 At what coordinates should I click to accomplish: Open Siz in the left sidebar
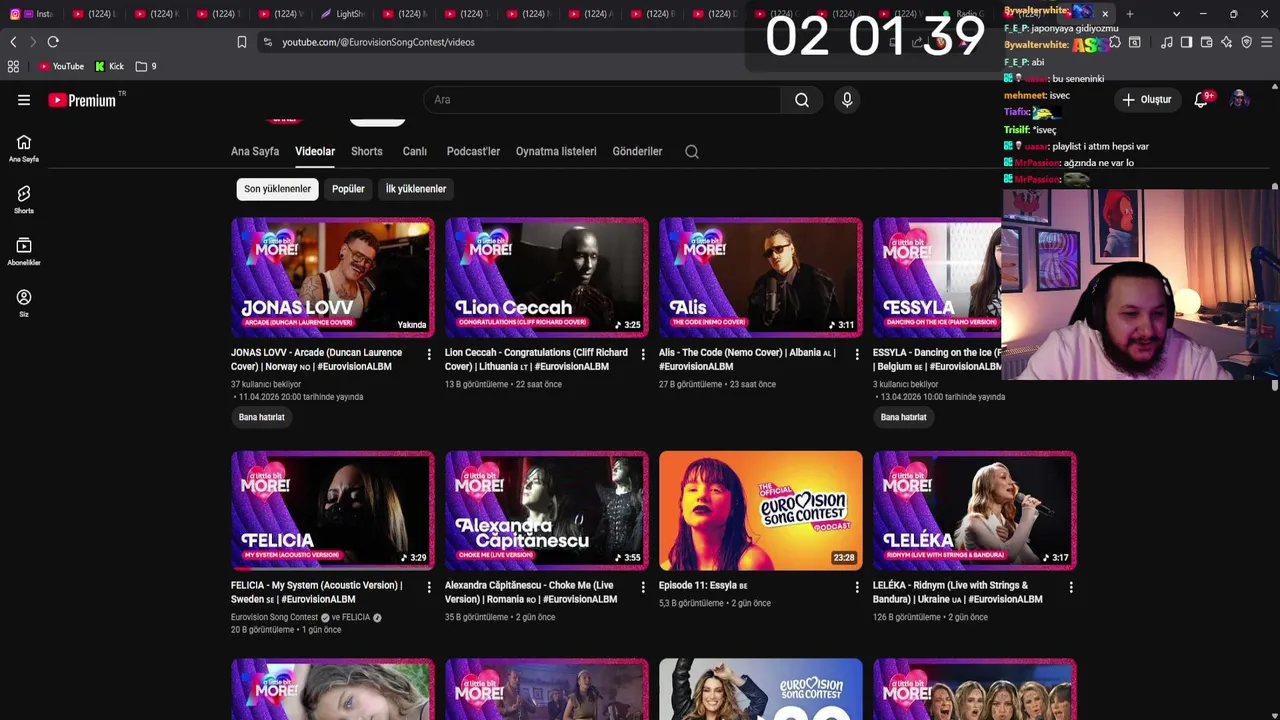click(x=24, y=303)
